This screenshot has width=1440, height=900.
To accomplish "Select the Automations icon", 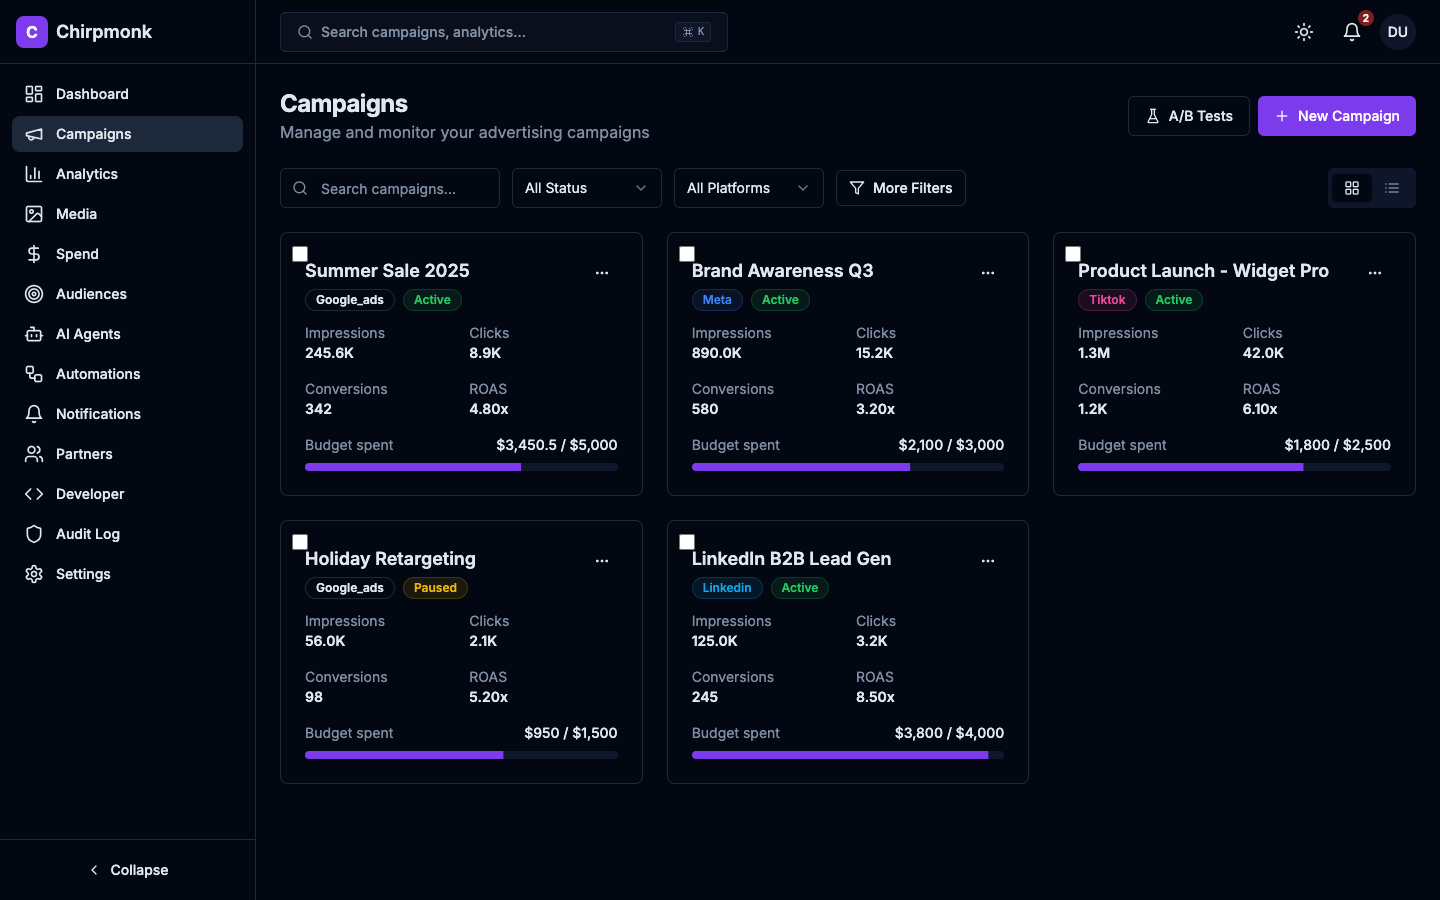I will pyautogui.click(x=33, y=373).
